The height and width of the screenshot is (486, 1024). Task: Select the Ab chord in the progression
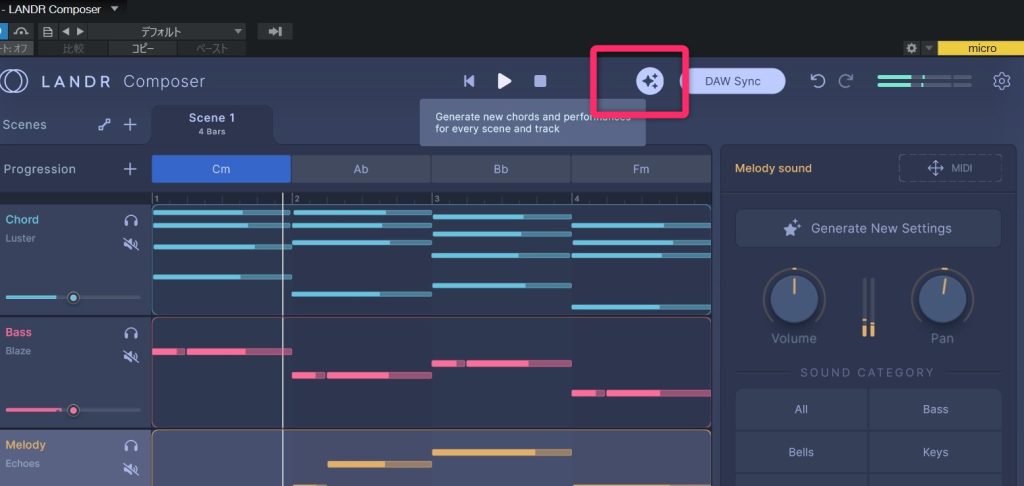[x=361, y=169]
